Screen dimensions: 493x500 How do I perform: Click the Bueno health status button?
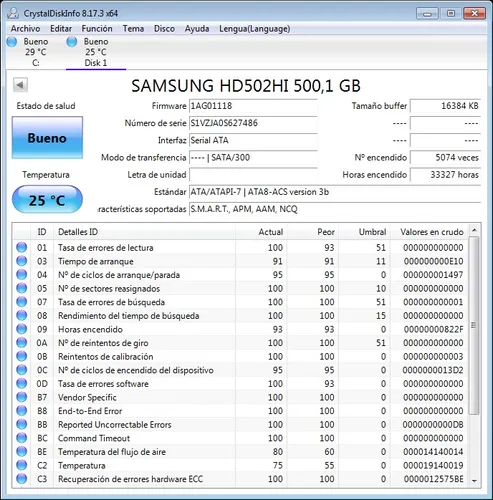click(47, 138)
